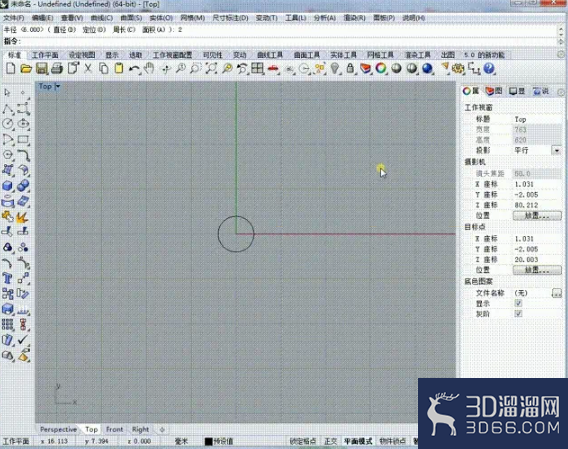Switch to the Perspective viewport tab
The image size is (568, 449).
pyautogui.click(x=58, y=429)
